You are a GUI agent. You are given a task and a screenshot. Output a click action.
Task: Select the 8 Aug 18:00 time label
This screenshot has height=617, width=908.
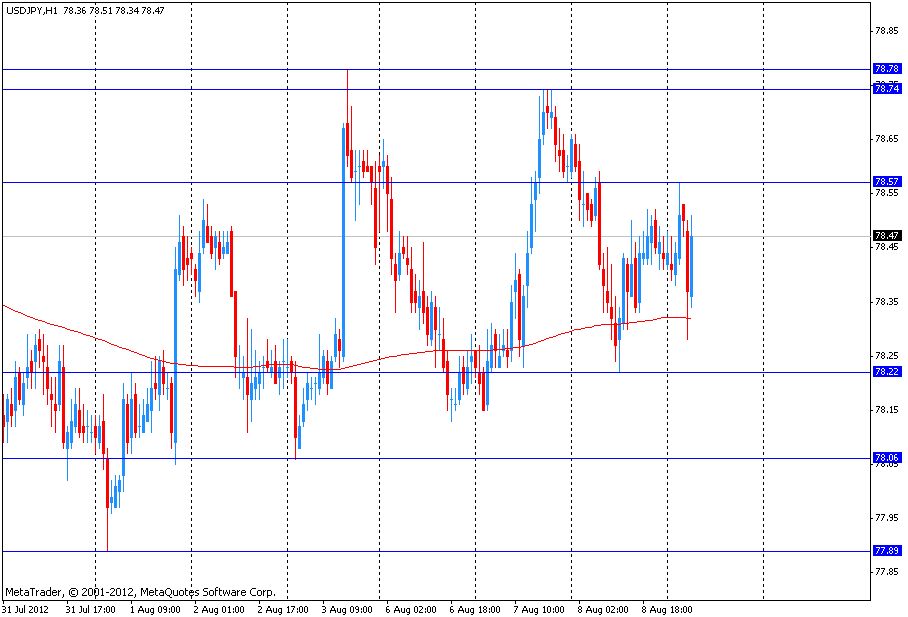[667, 608]
